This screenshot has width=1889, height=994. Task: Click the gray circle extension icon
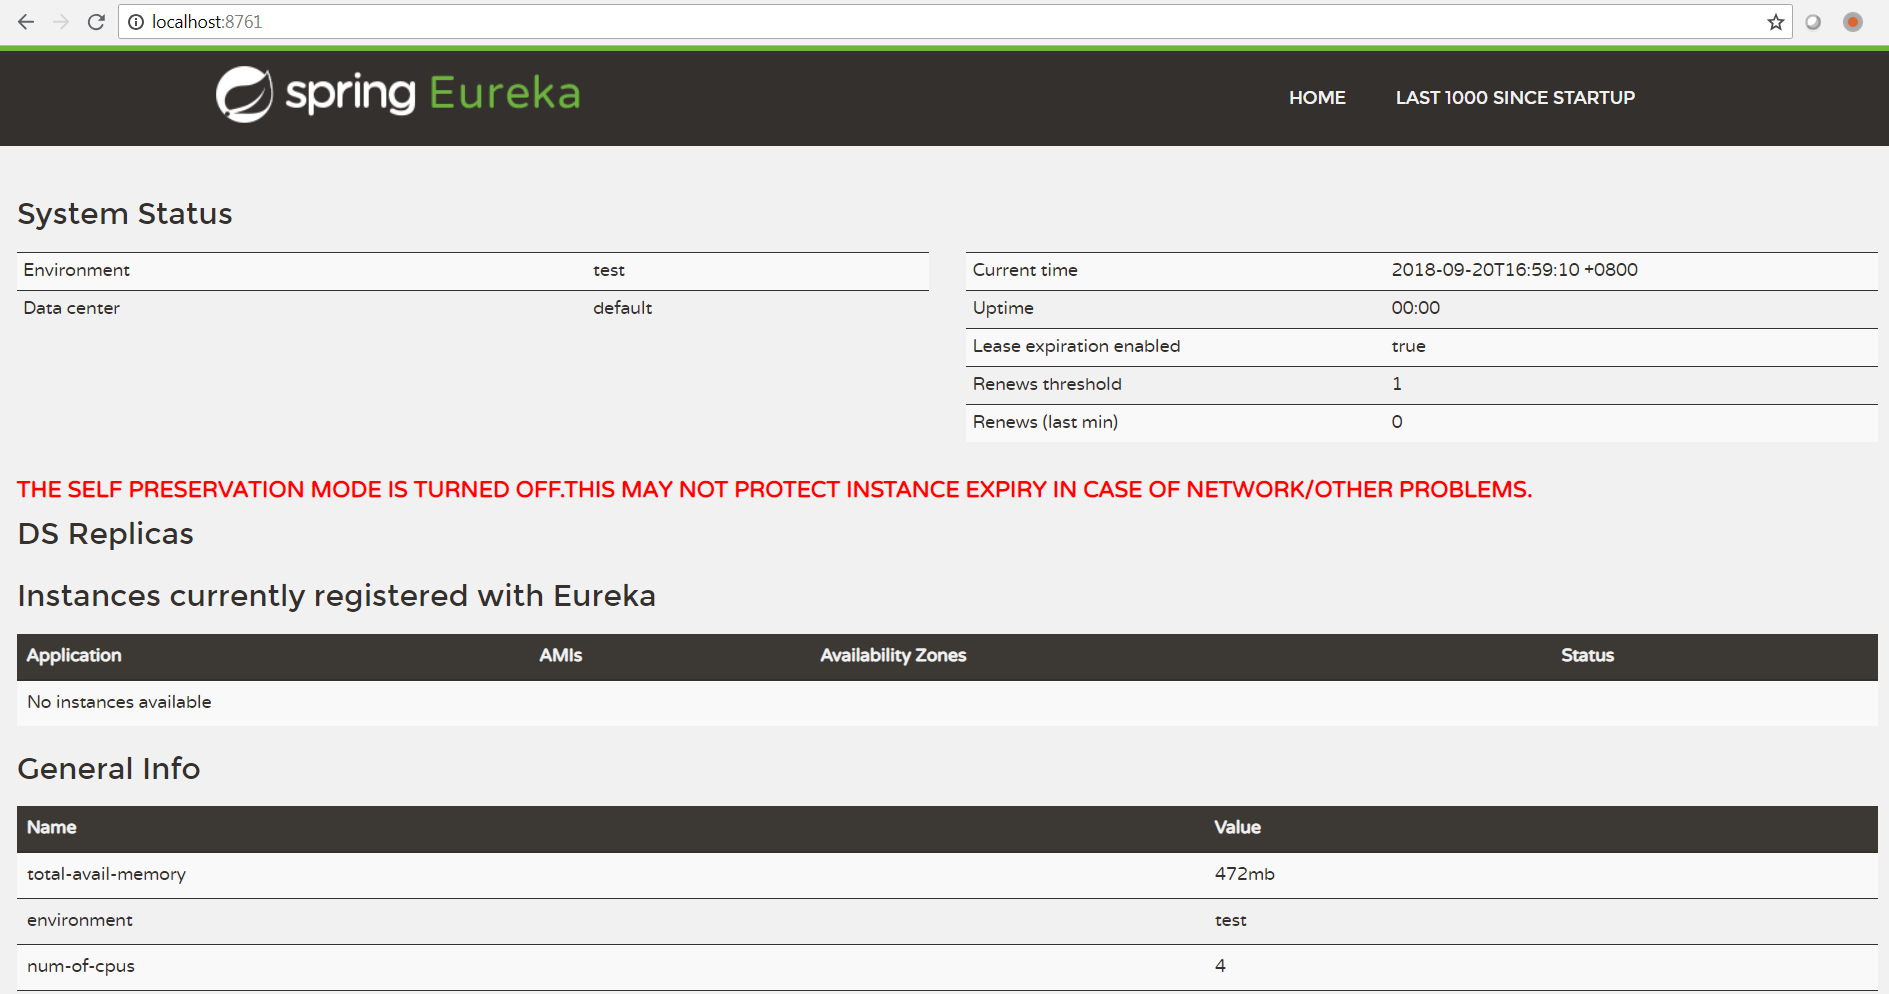(x=1813, y=22)
